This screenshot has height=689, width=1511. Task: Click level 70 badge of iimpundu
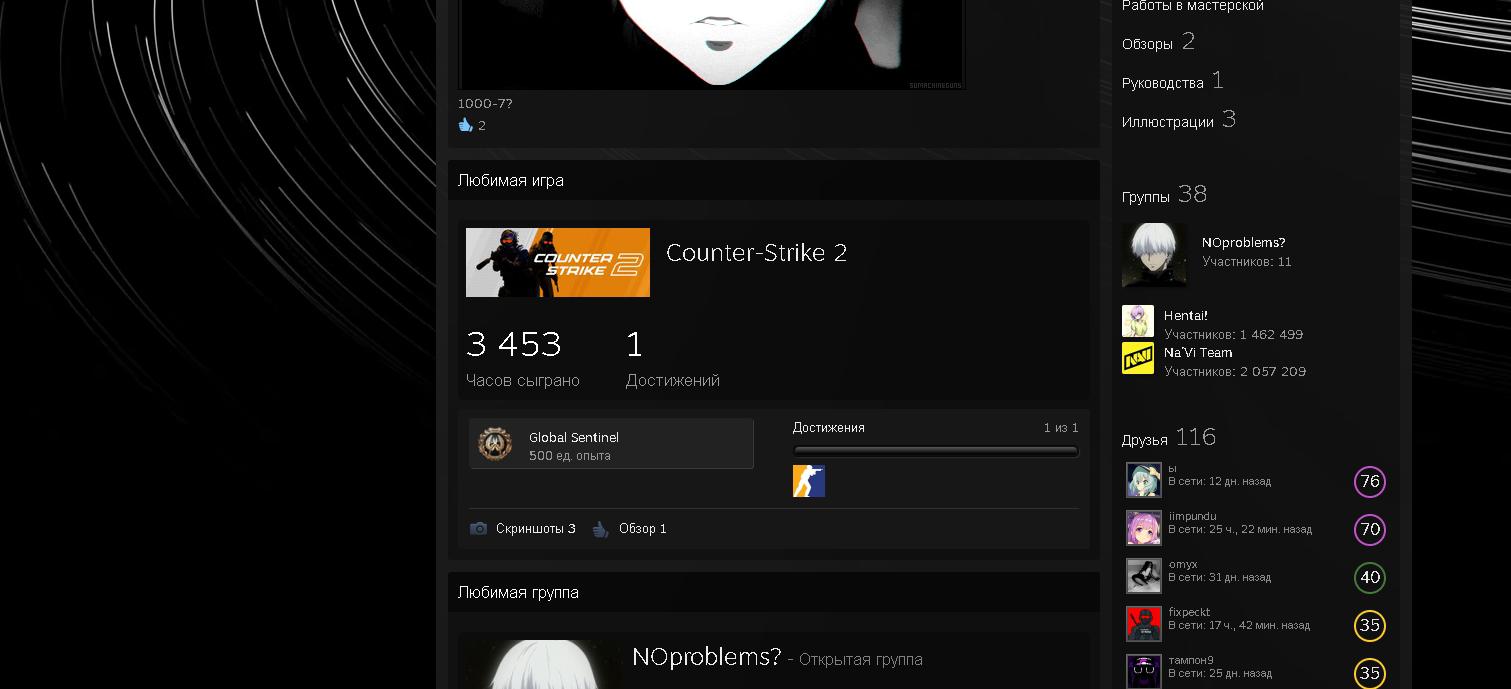click(x=1370, y=530)
